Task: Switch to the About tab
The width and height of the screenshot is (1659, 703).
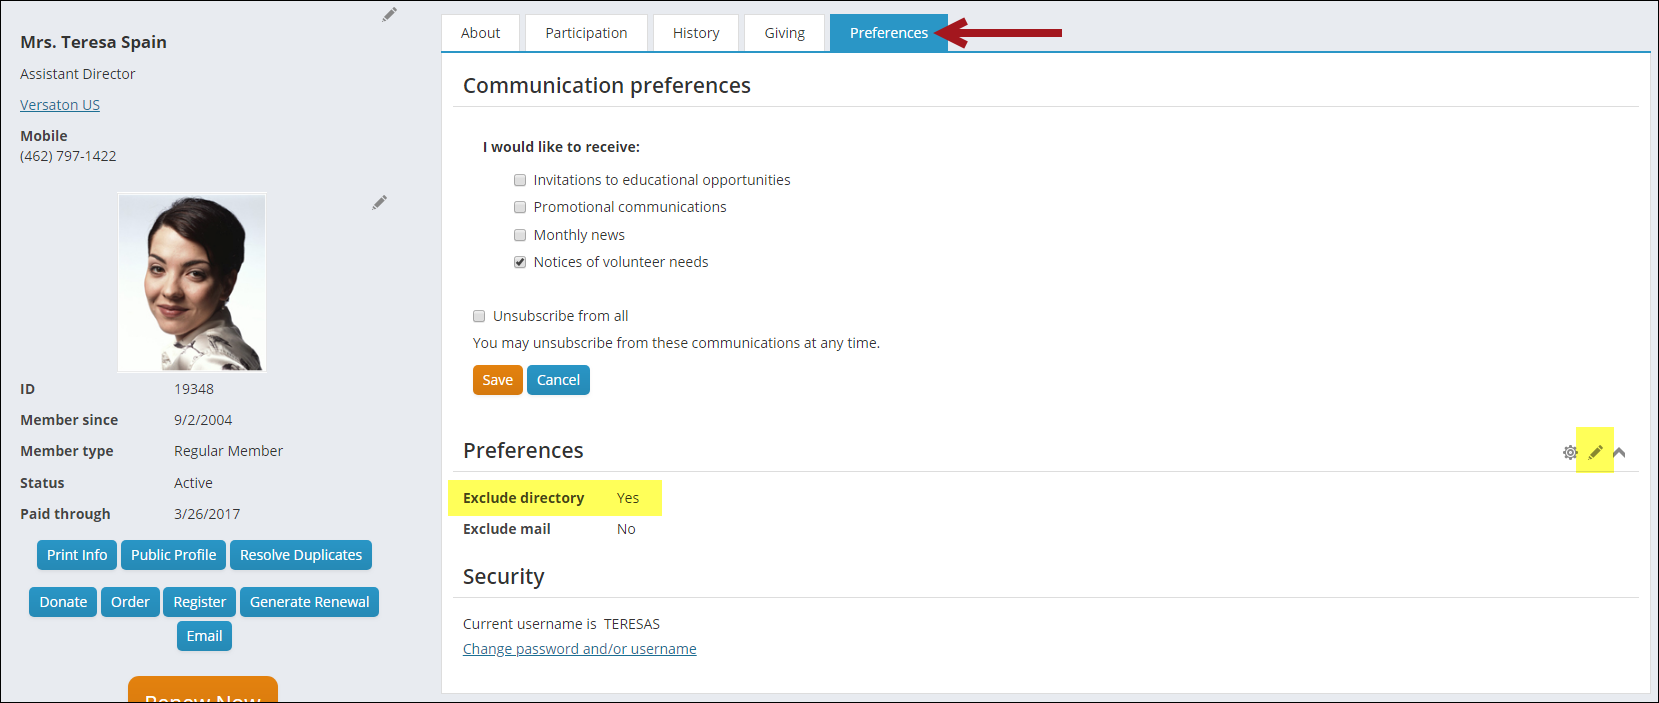Action: [x=480, y=33]
